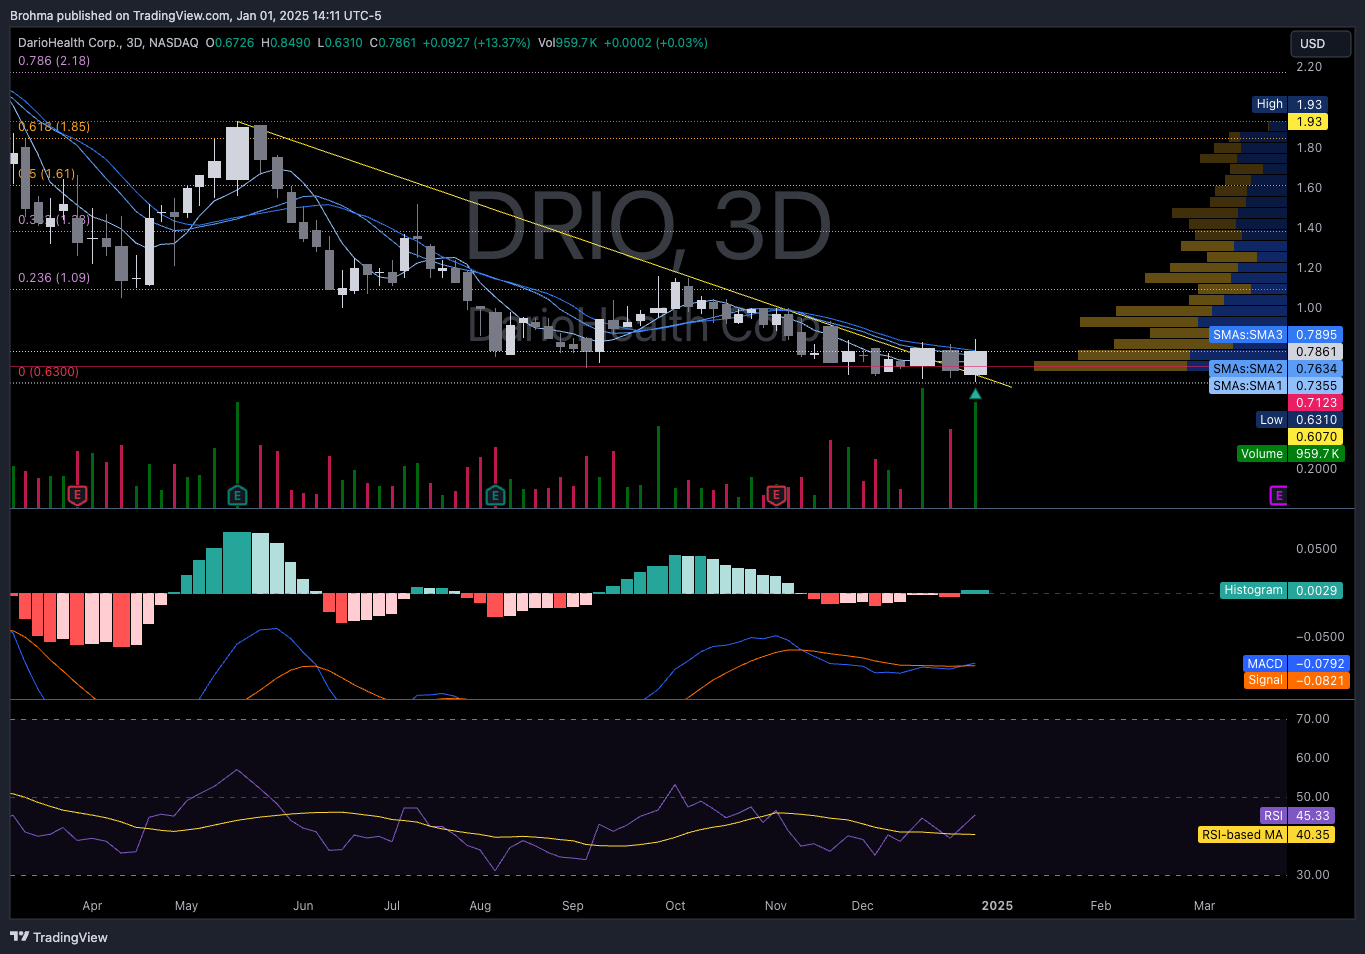Click the High price label on the scale
Image resolution: width=1365 pixels, height=954 pixels.
click(x=1290, y=104)
